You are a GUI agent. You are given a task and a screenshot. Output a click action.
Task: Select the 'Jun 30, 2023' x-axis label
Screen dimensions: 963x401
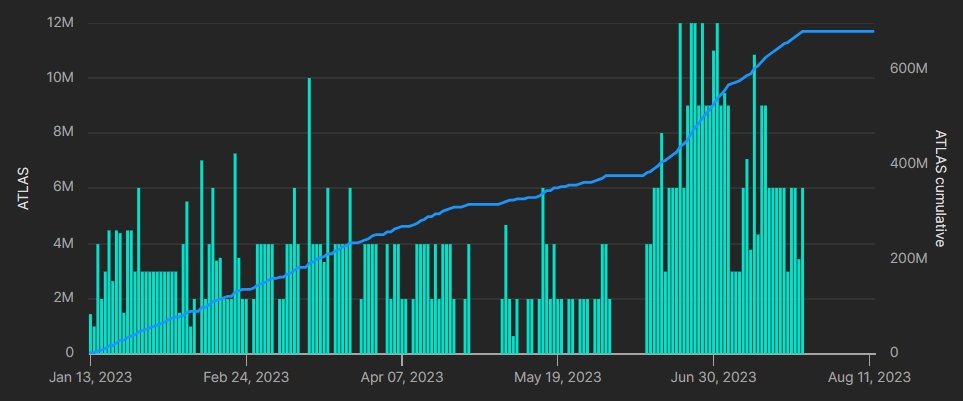[713, 378]
